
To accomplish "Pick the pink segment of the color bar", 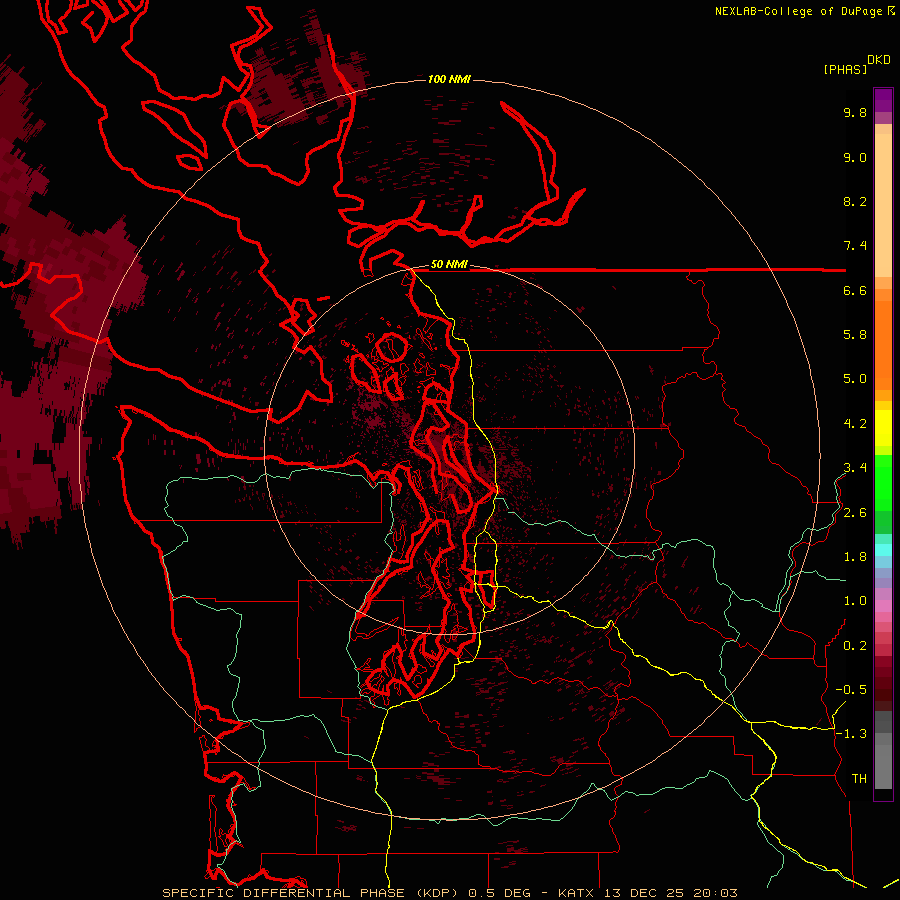I will coord(883,606).
